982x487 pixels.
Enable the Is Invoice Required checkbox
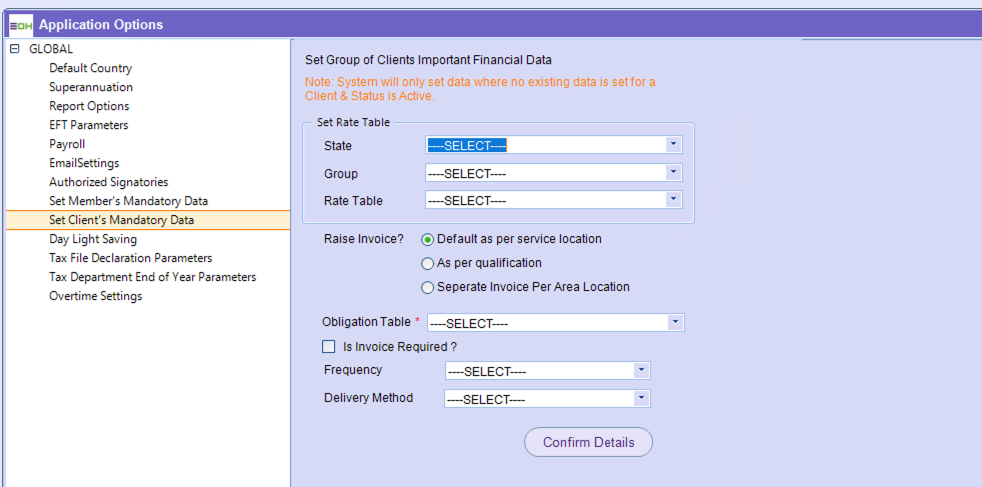tap(329, 347)
